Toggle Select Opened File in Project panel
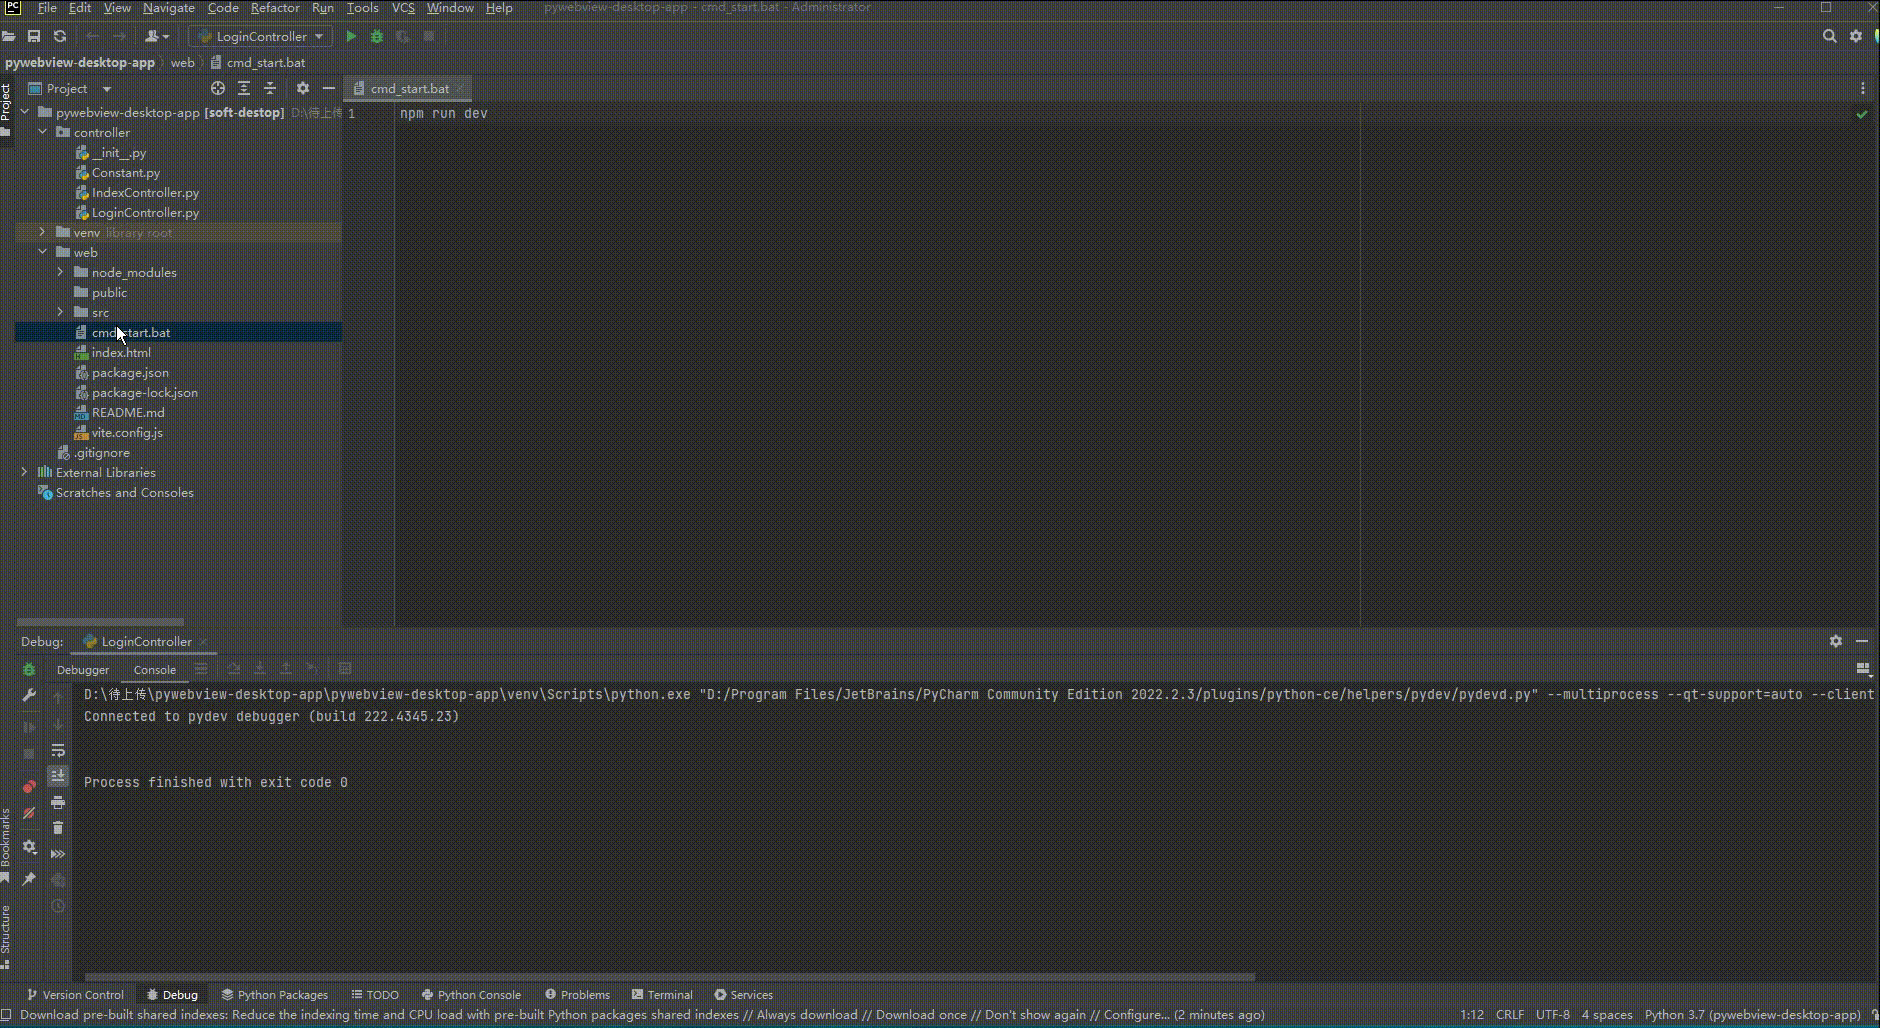 pos(218,88)
